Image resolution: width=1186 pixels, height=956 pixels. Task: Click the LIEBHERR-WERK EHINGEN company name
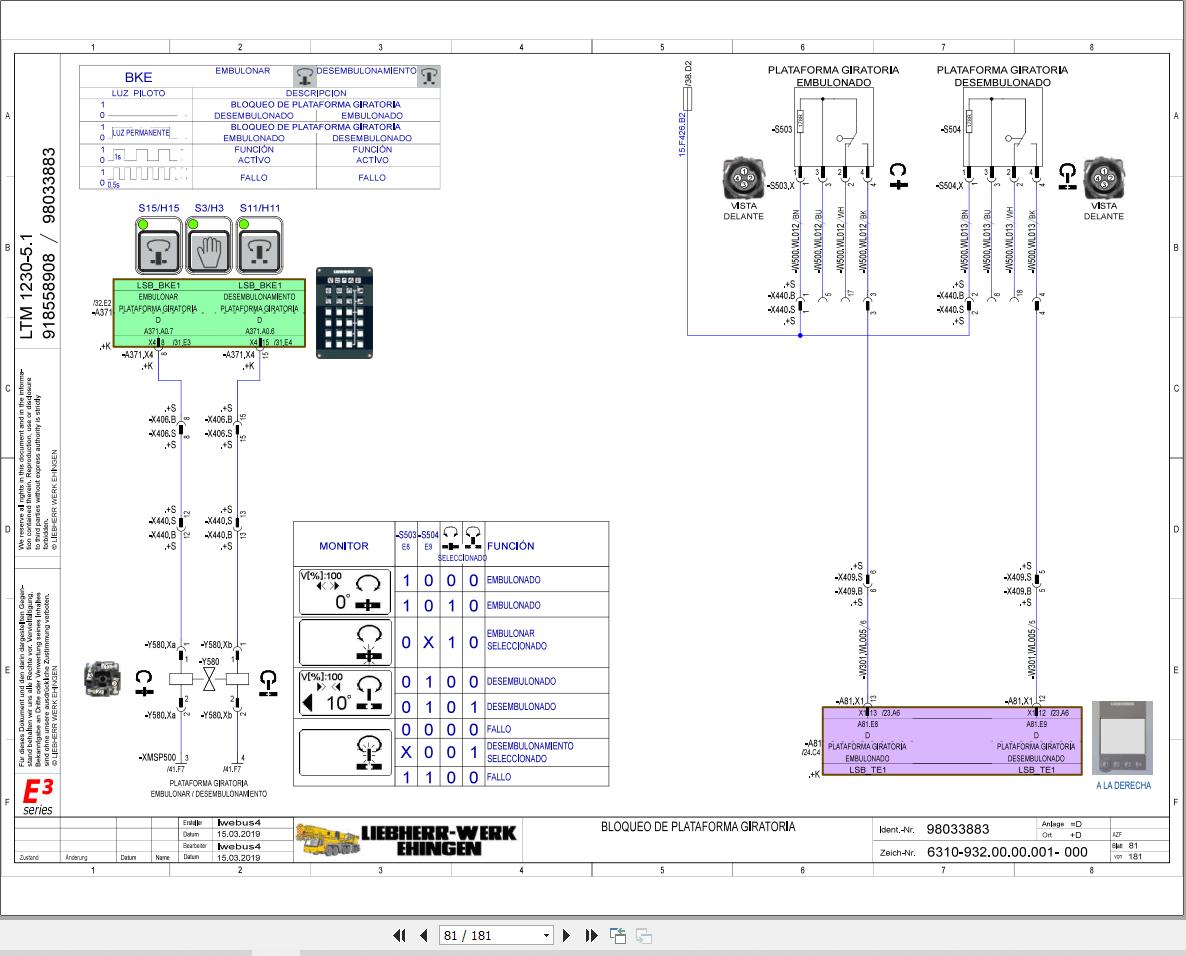click(x=439, y=840)
